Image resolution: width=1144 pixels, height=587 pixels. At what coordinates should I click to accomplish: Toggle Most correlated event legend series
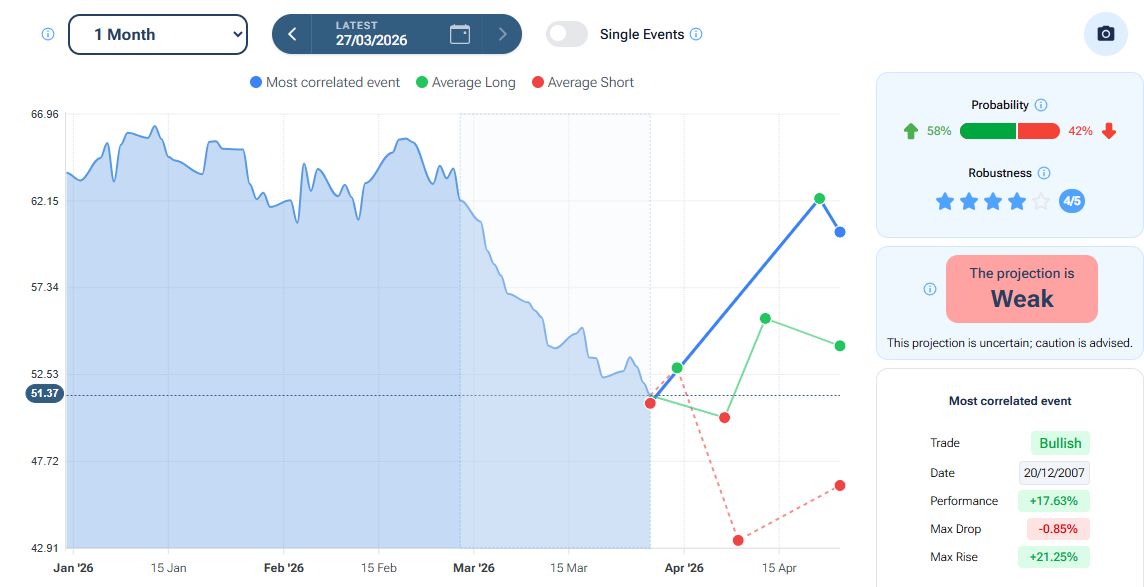[325, 82]
